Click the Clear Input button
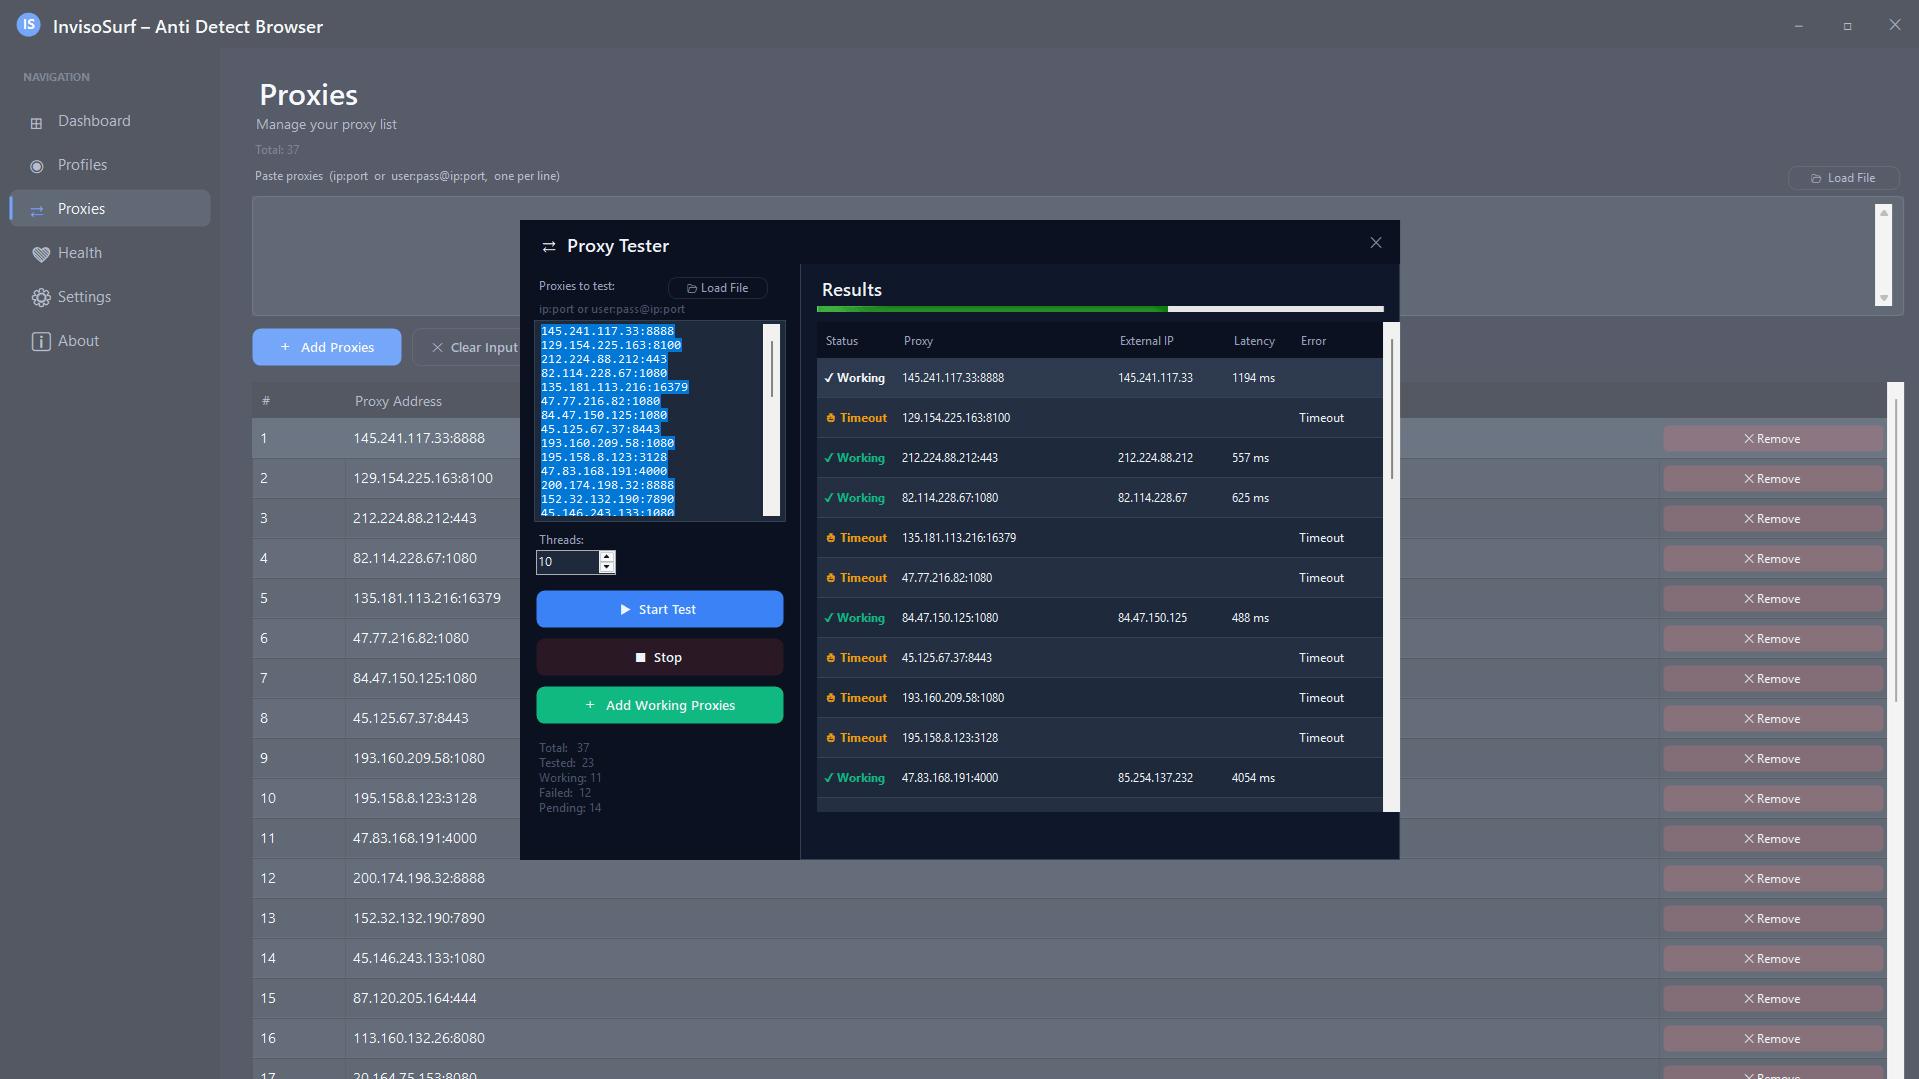Image resolution: width=1919 pixels, height=1079 pixels. point(474,347)
